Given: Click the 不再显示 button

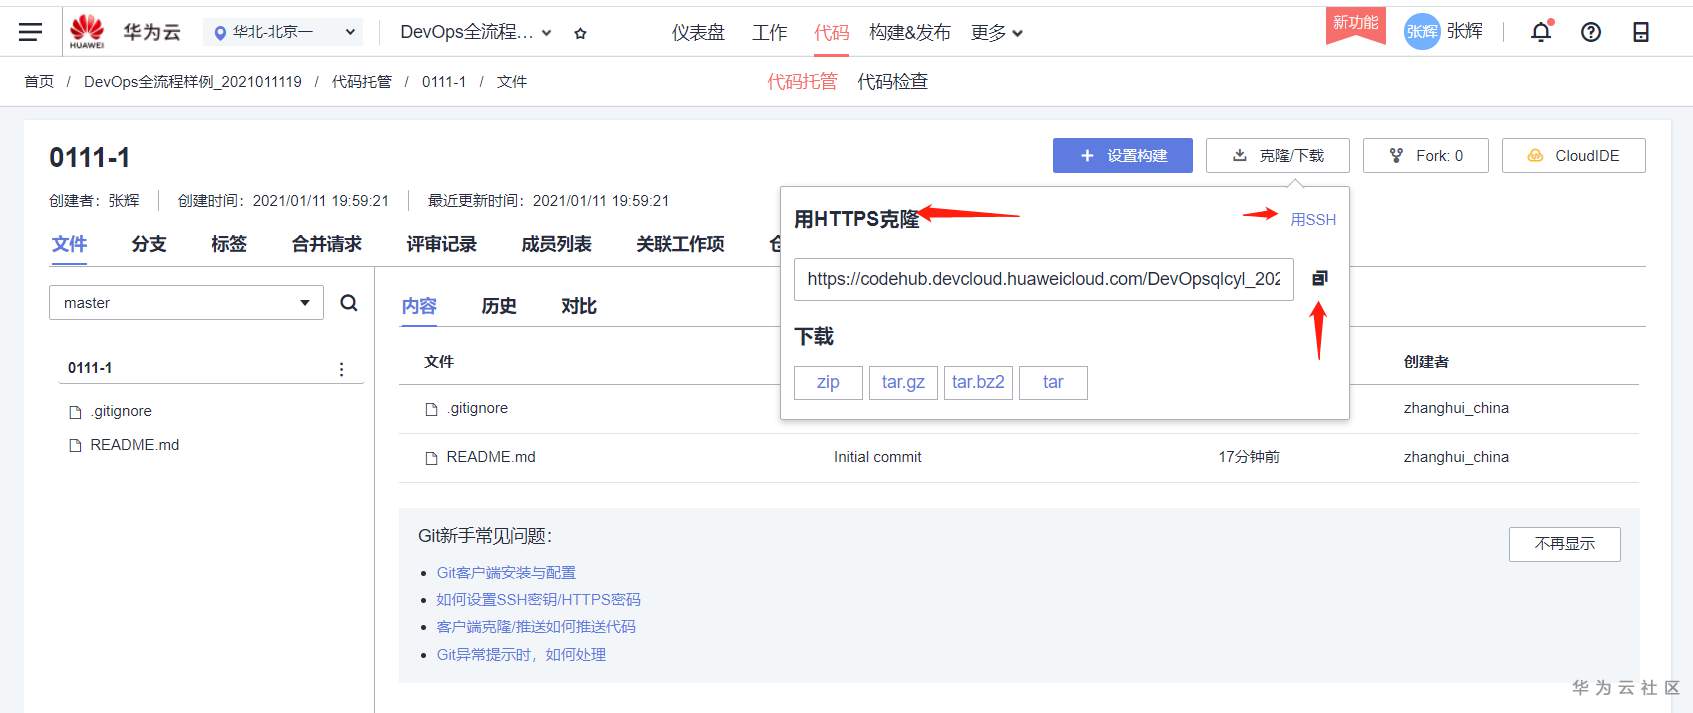Looking at the screenshot, I should point(1565,544).
